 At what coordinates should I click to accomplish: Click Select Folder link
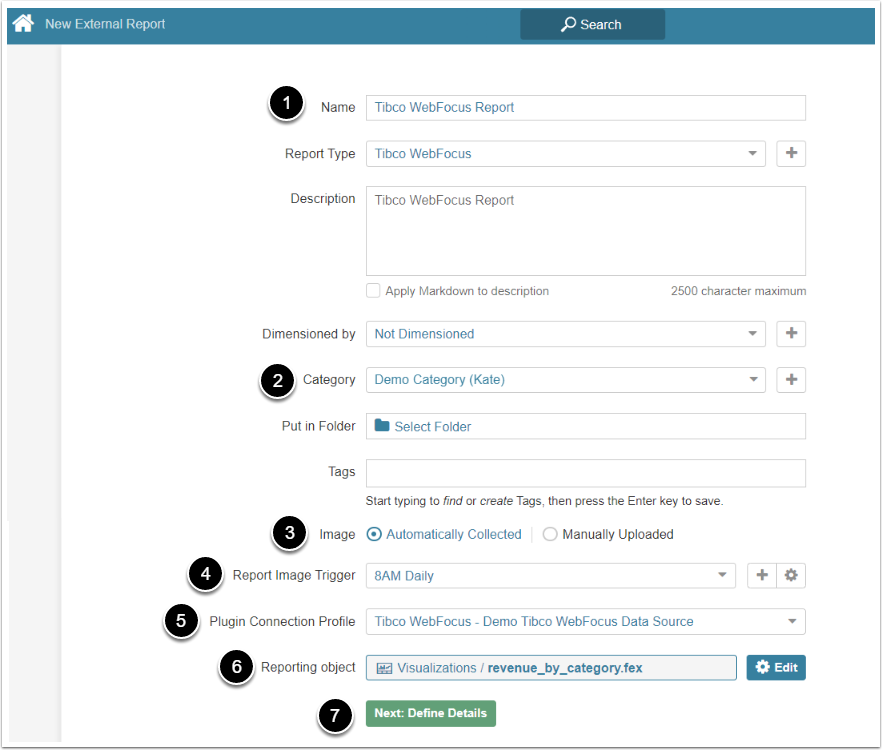(433, 427)
